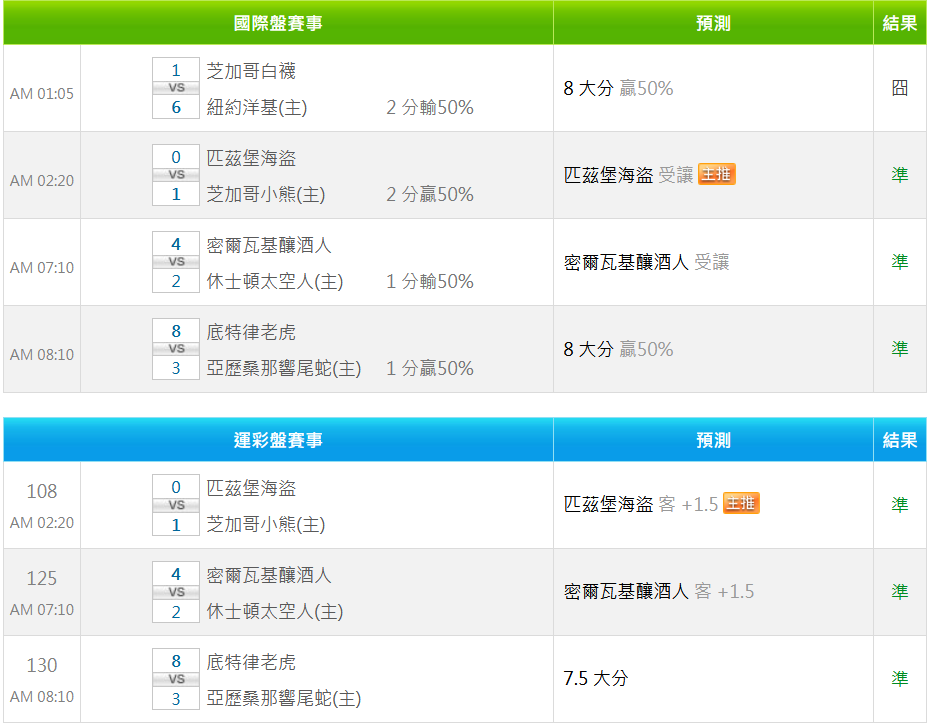Image resolution: width=928 pixels, height=724 pixels.
Task: Select game number 125
Action: click(x=42, y=578)
